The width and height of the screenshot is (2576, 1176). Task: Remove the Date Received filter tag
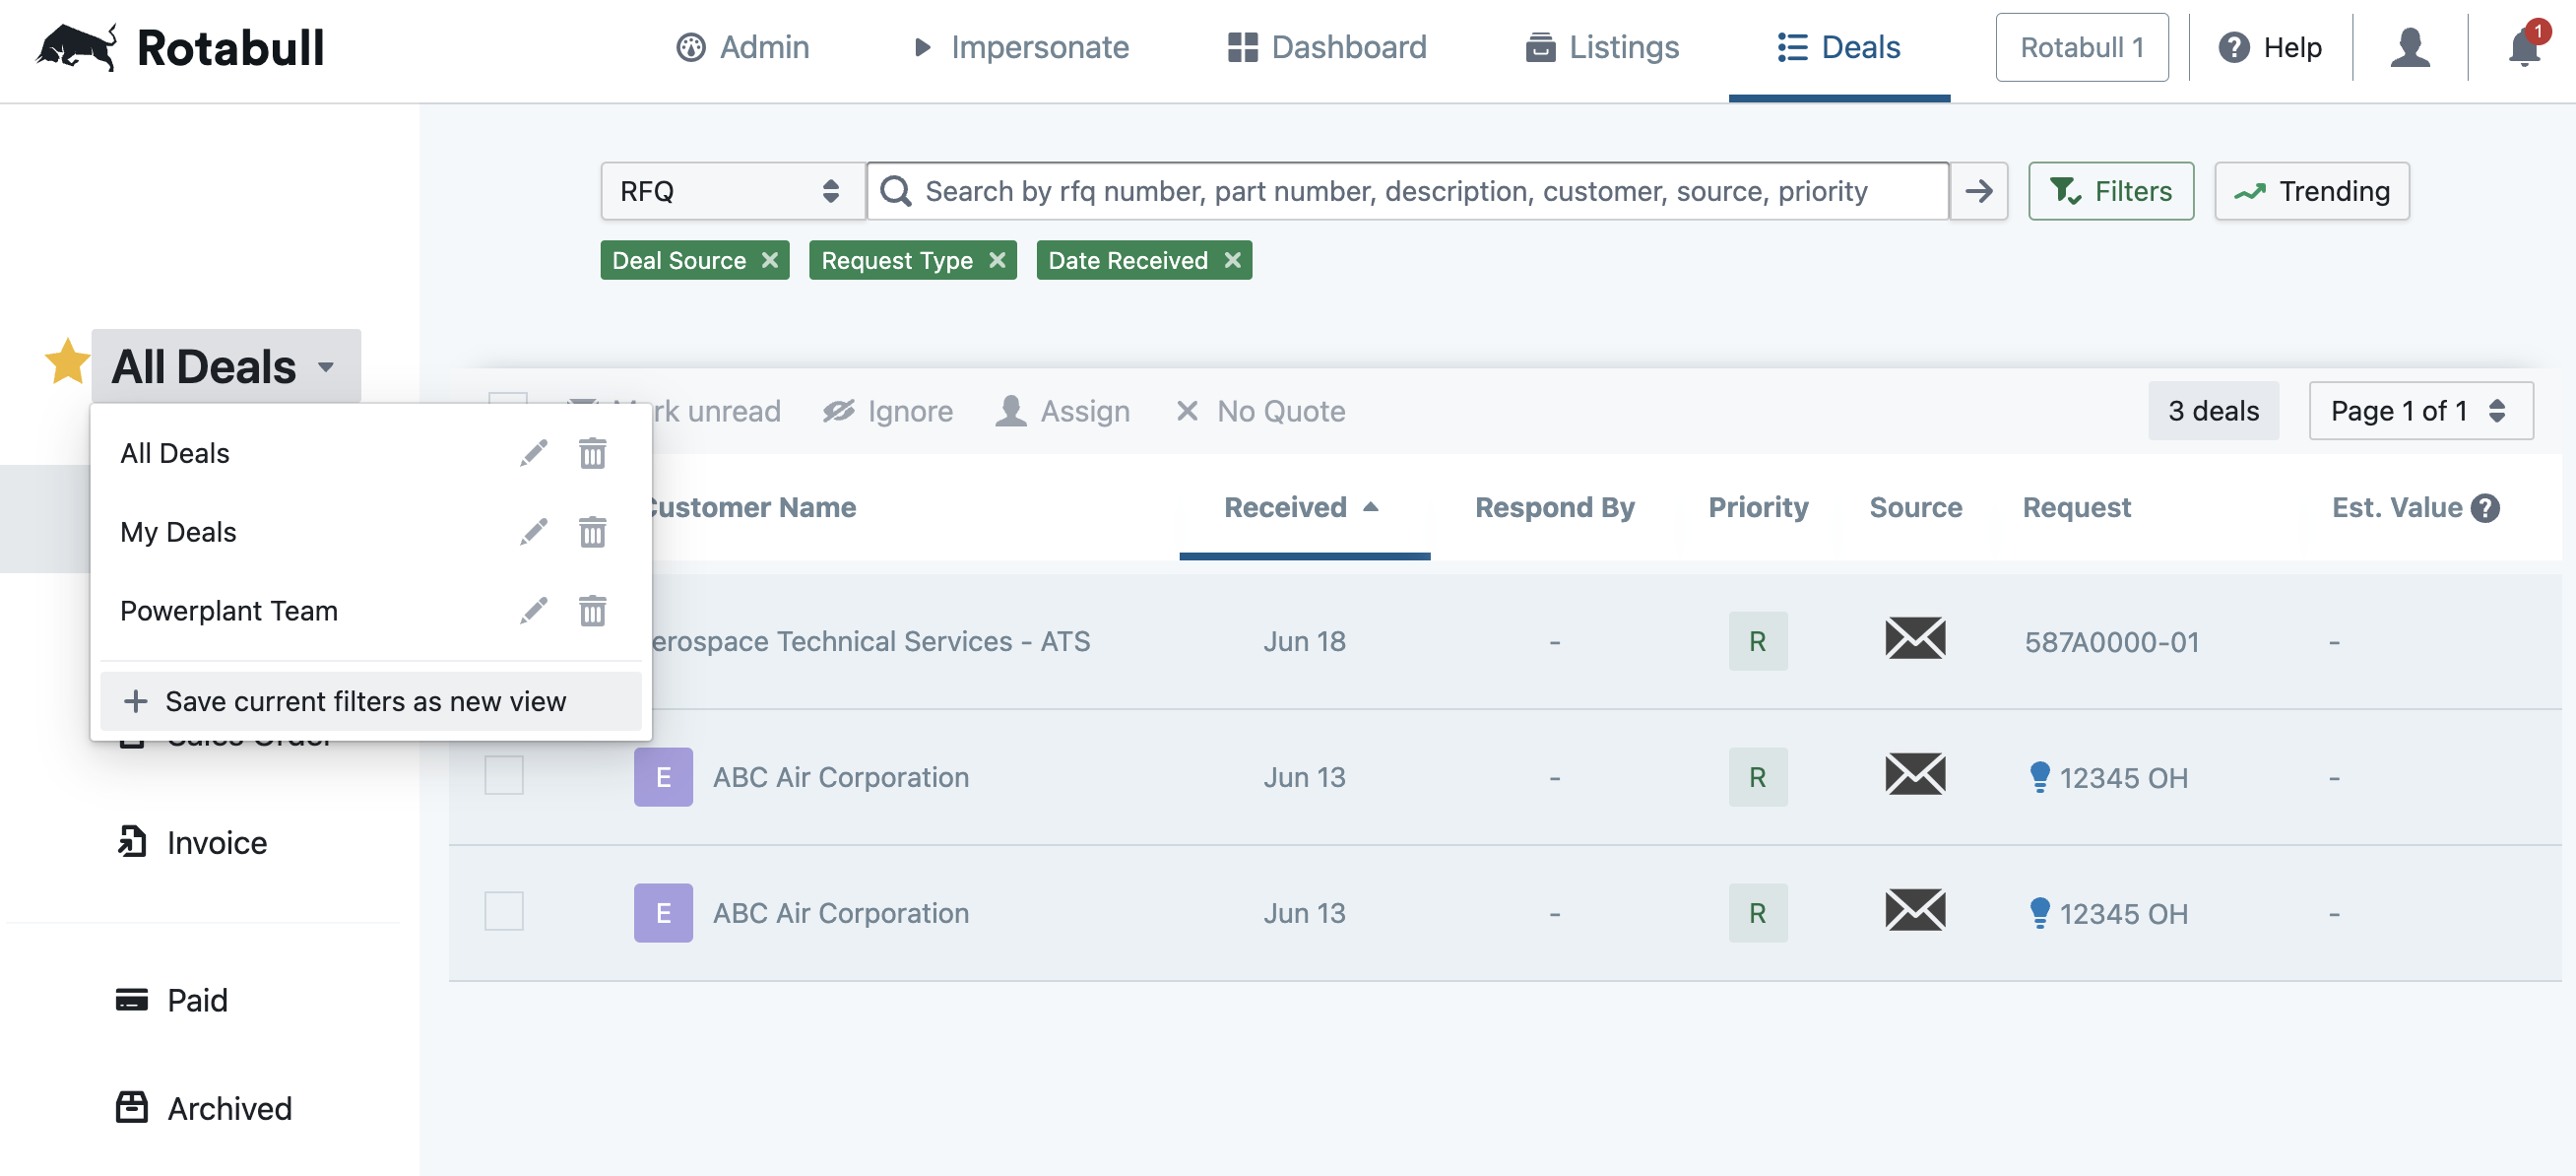pyautogui.click(x=1236, y=258)
